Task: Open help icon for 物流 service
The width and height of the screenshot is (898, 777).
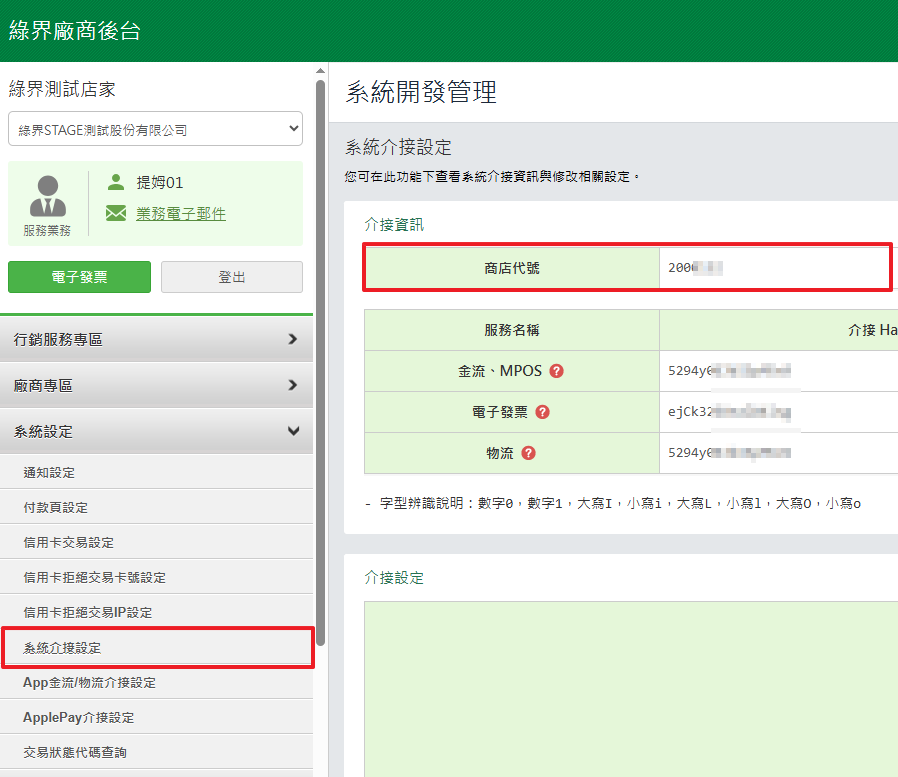Action: pos(529,453)
